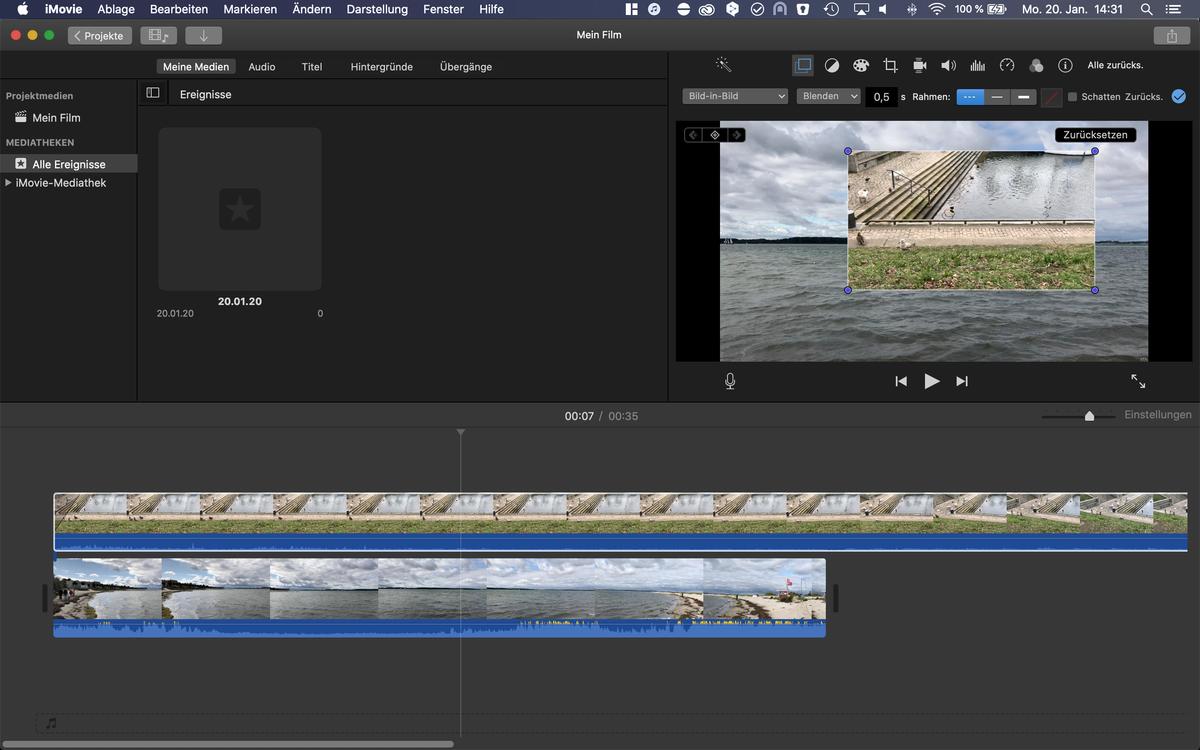Open Wi-Fi status in menu bar
The height and width of the screenshot is (750, 1200).
[x=937, y=9]
